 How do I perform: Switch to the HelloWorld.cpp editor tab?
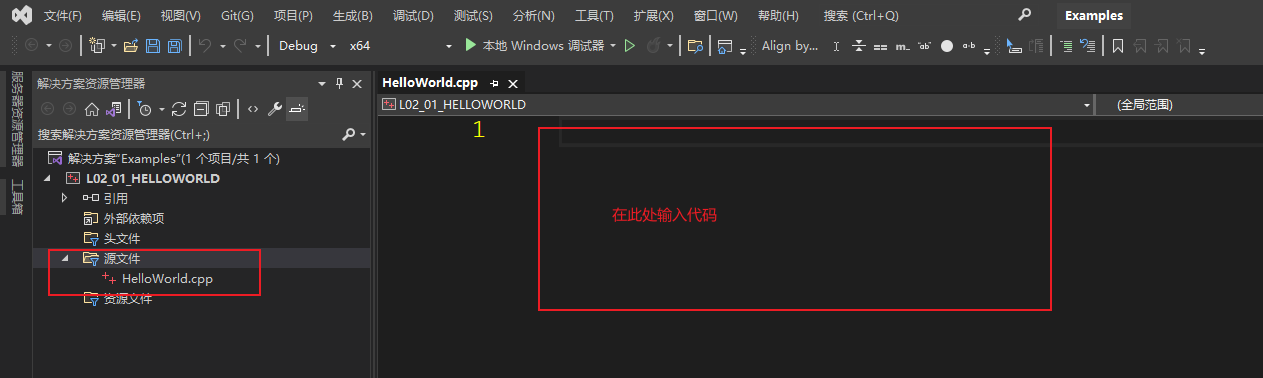[x=430, y=83]
